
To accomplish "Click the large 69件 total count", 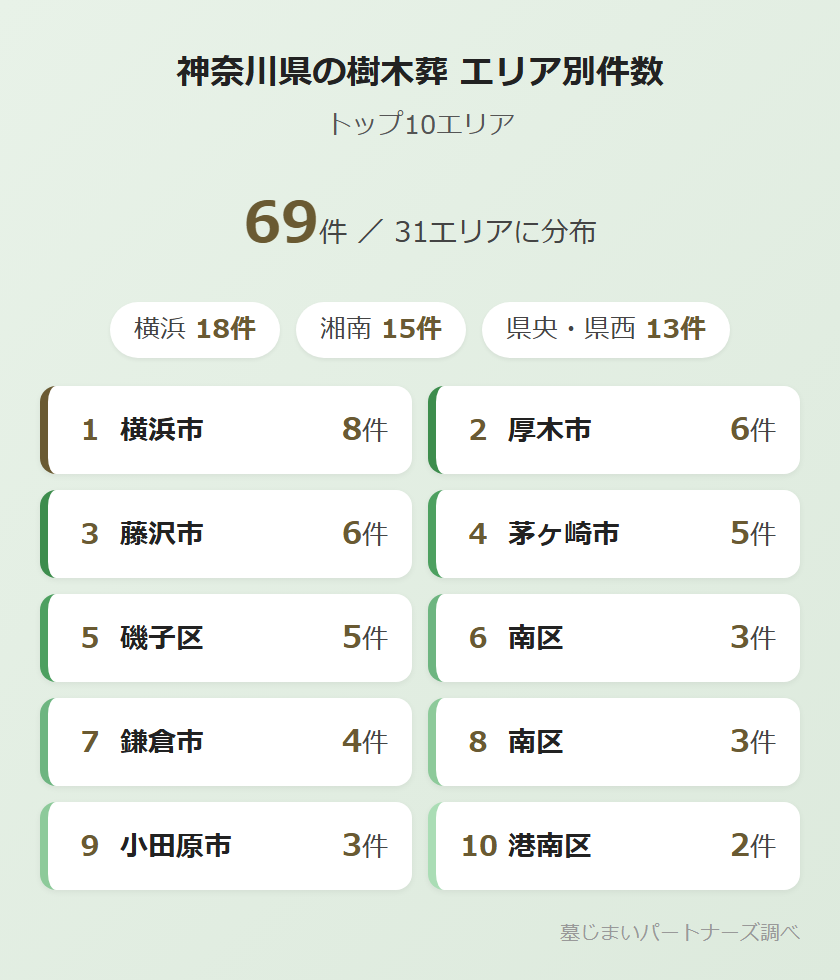I will [x=295, y=224].
